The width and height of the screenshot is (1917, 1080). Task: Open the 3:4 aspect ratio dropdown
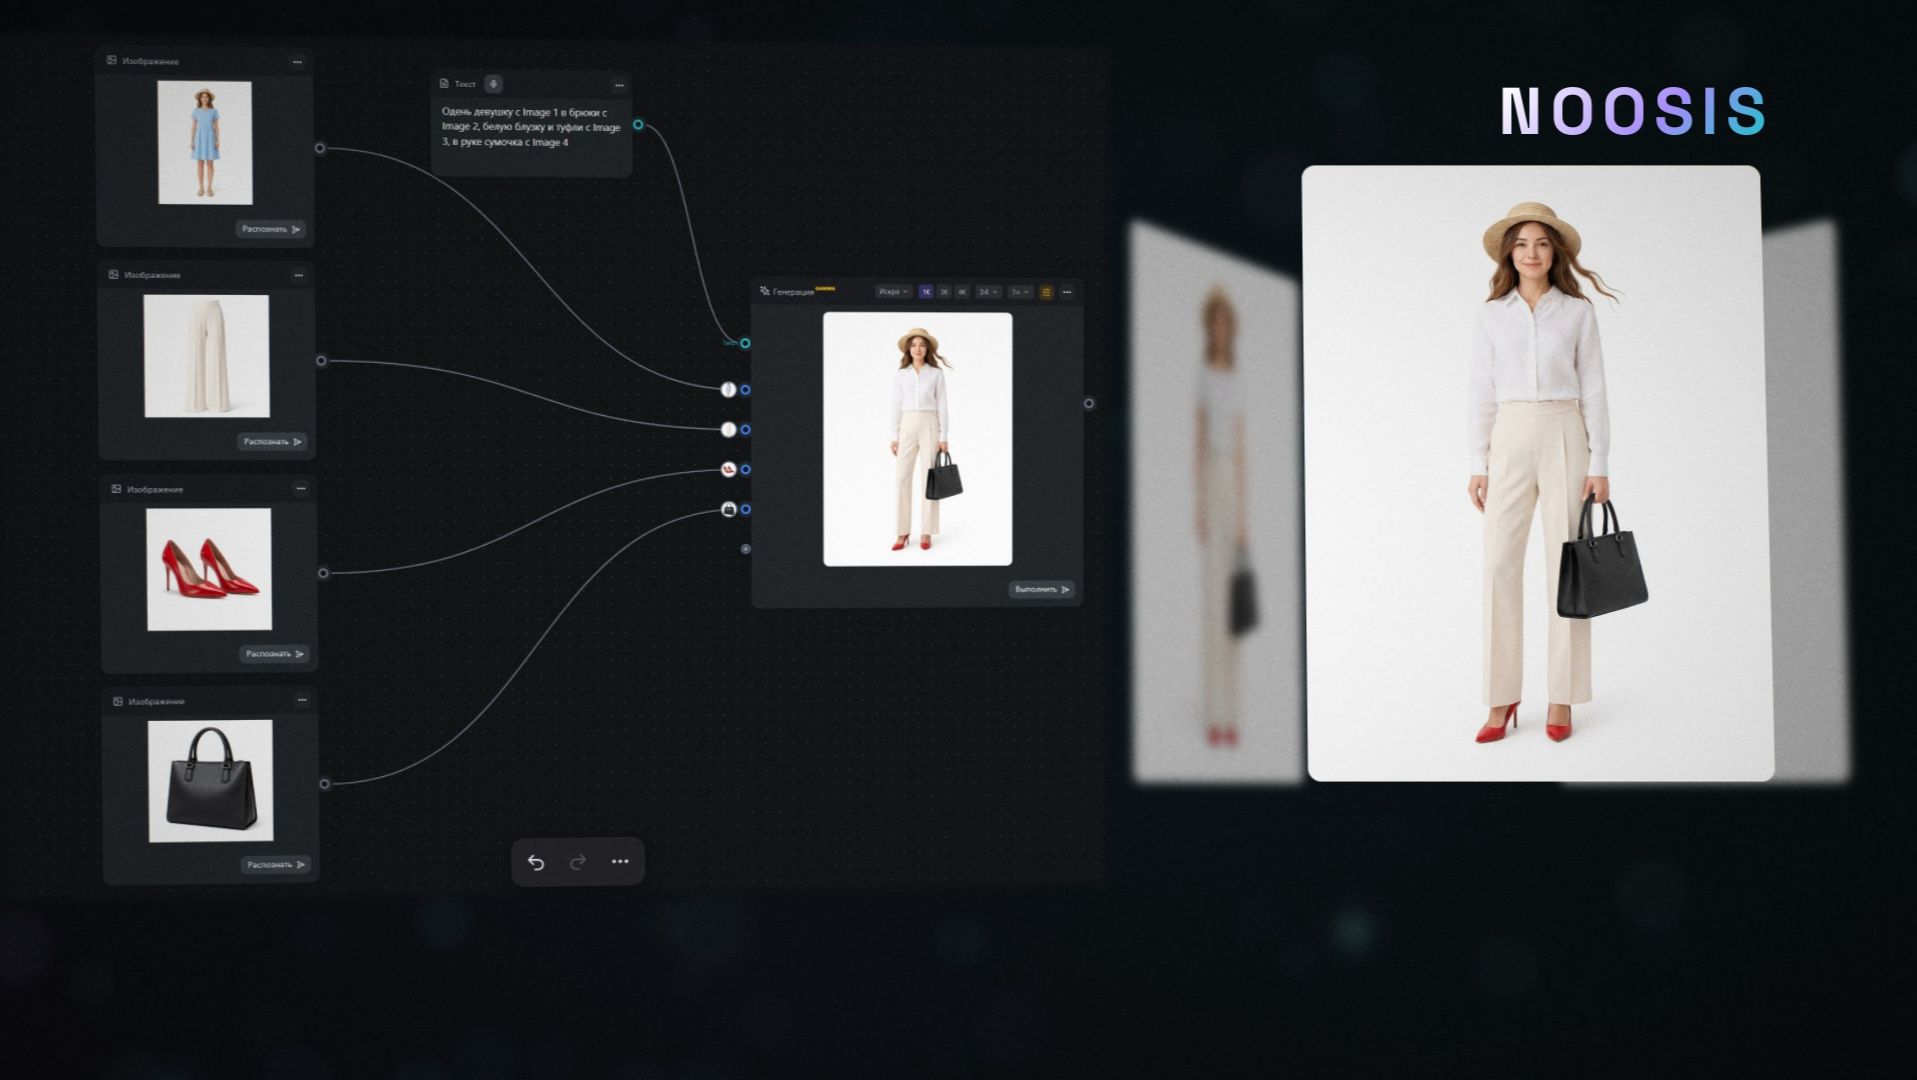988,292
